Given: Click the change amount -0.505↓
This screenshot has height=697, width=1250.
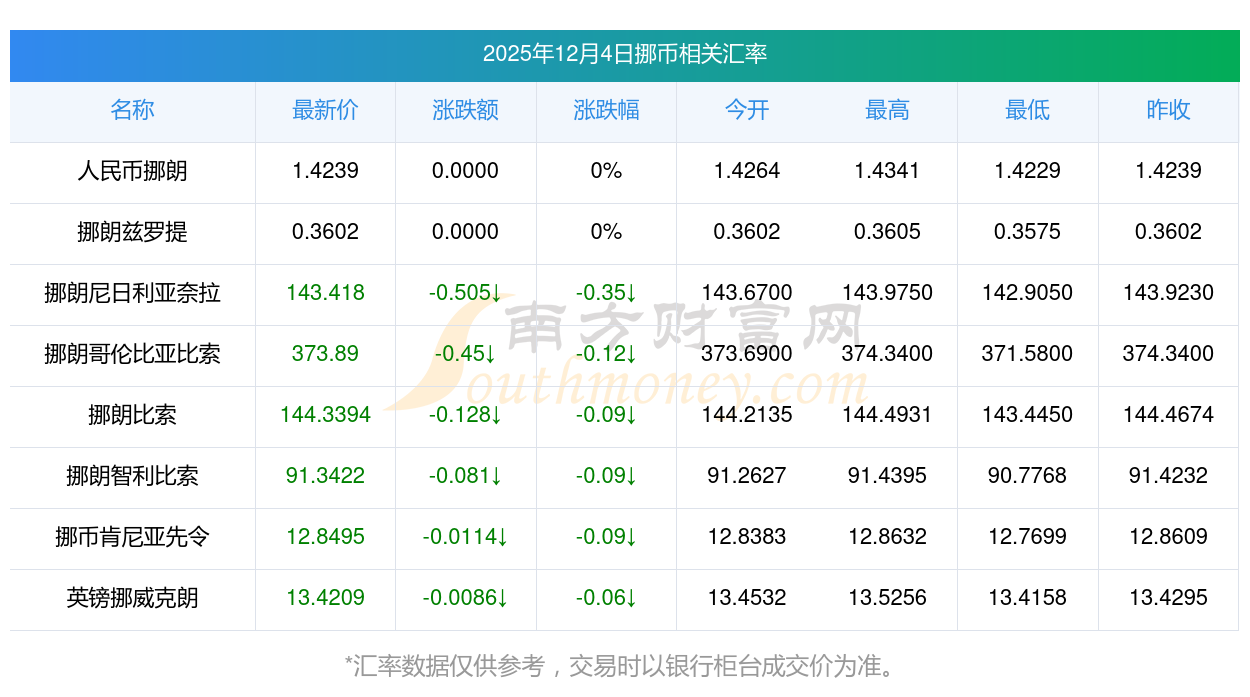Looking at the screenshot, I should (x=466, y=293).
